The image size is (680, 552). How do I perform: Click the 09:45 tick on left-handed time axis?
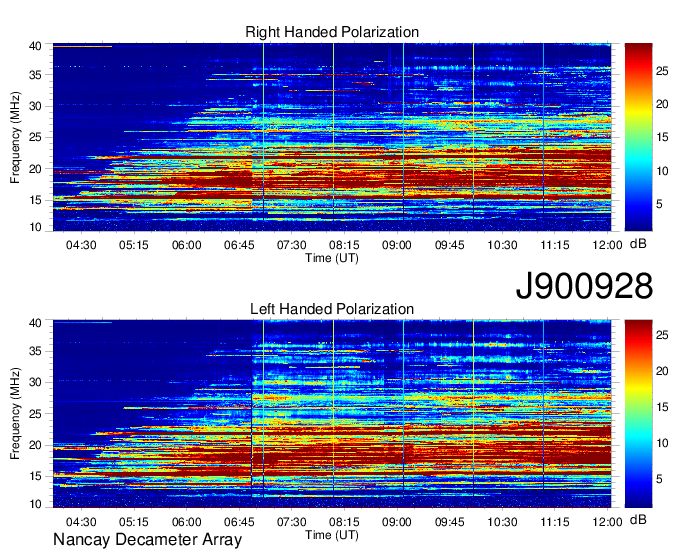tap(450, 522)
